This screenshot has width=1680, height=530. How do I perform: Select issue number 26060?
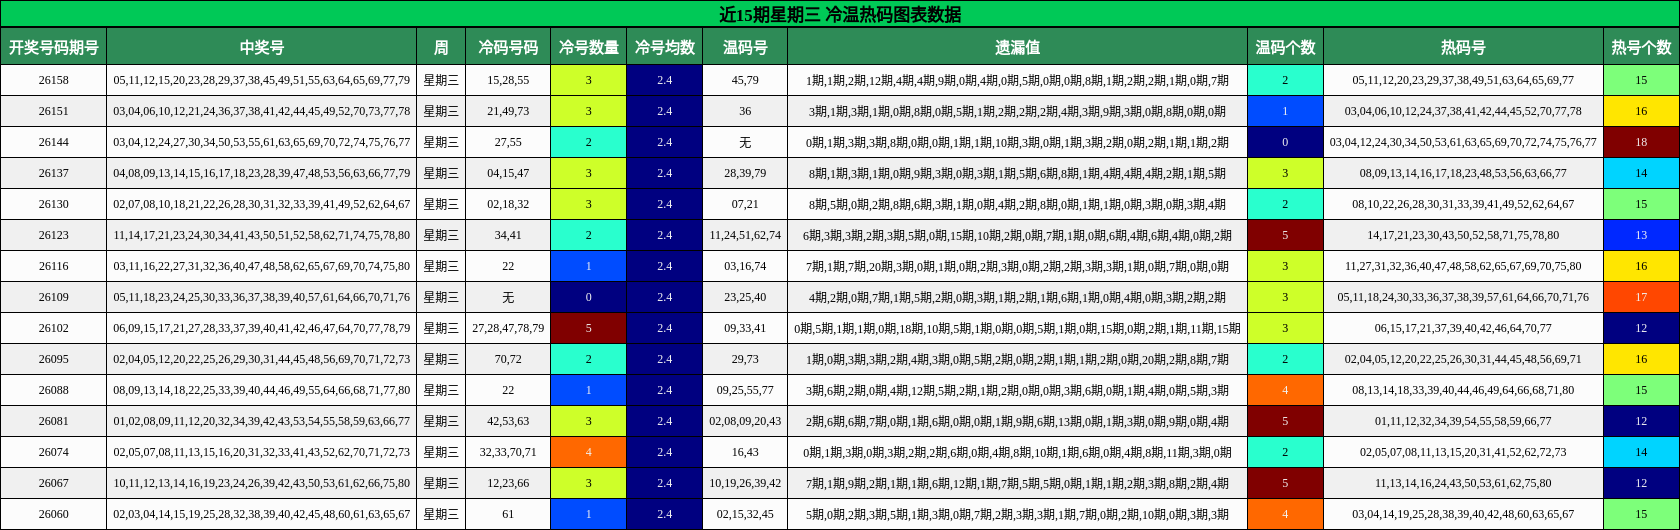[x=54, y=514]
